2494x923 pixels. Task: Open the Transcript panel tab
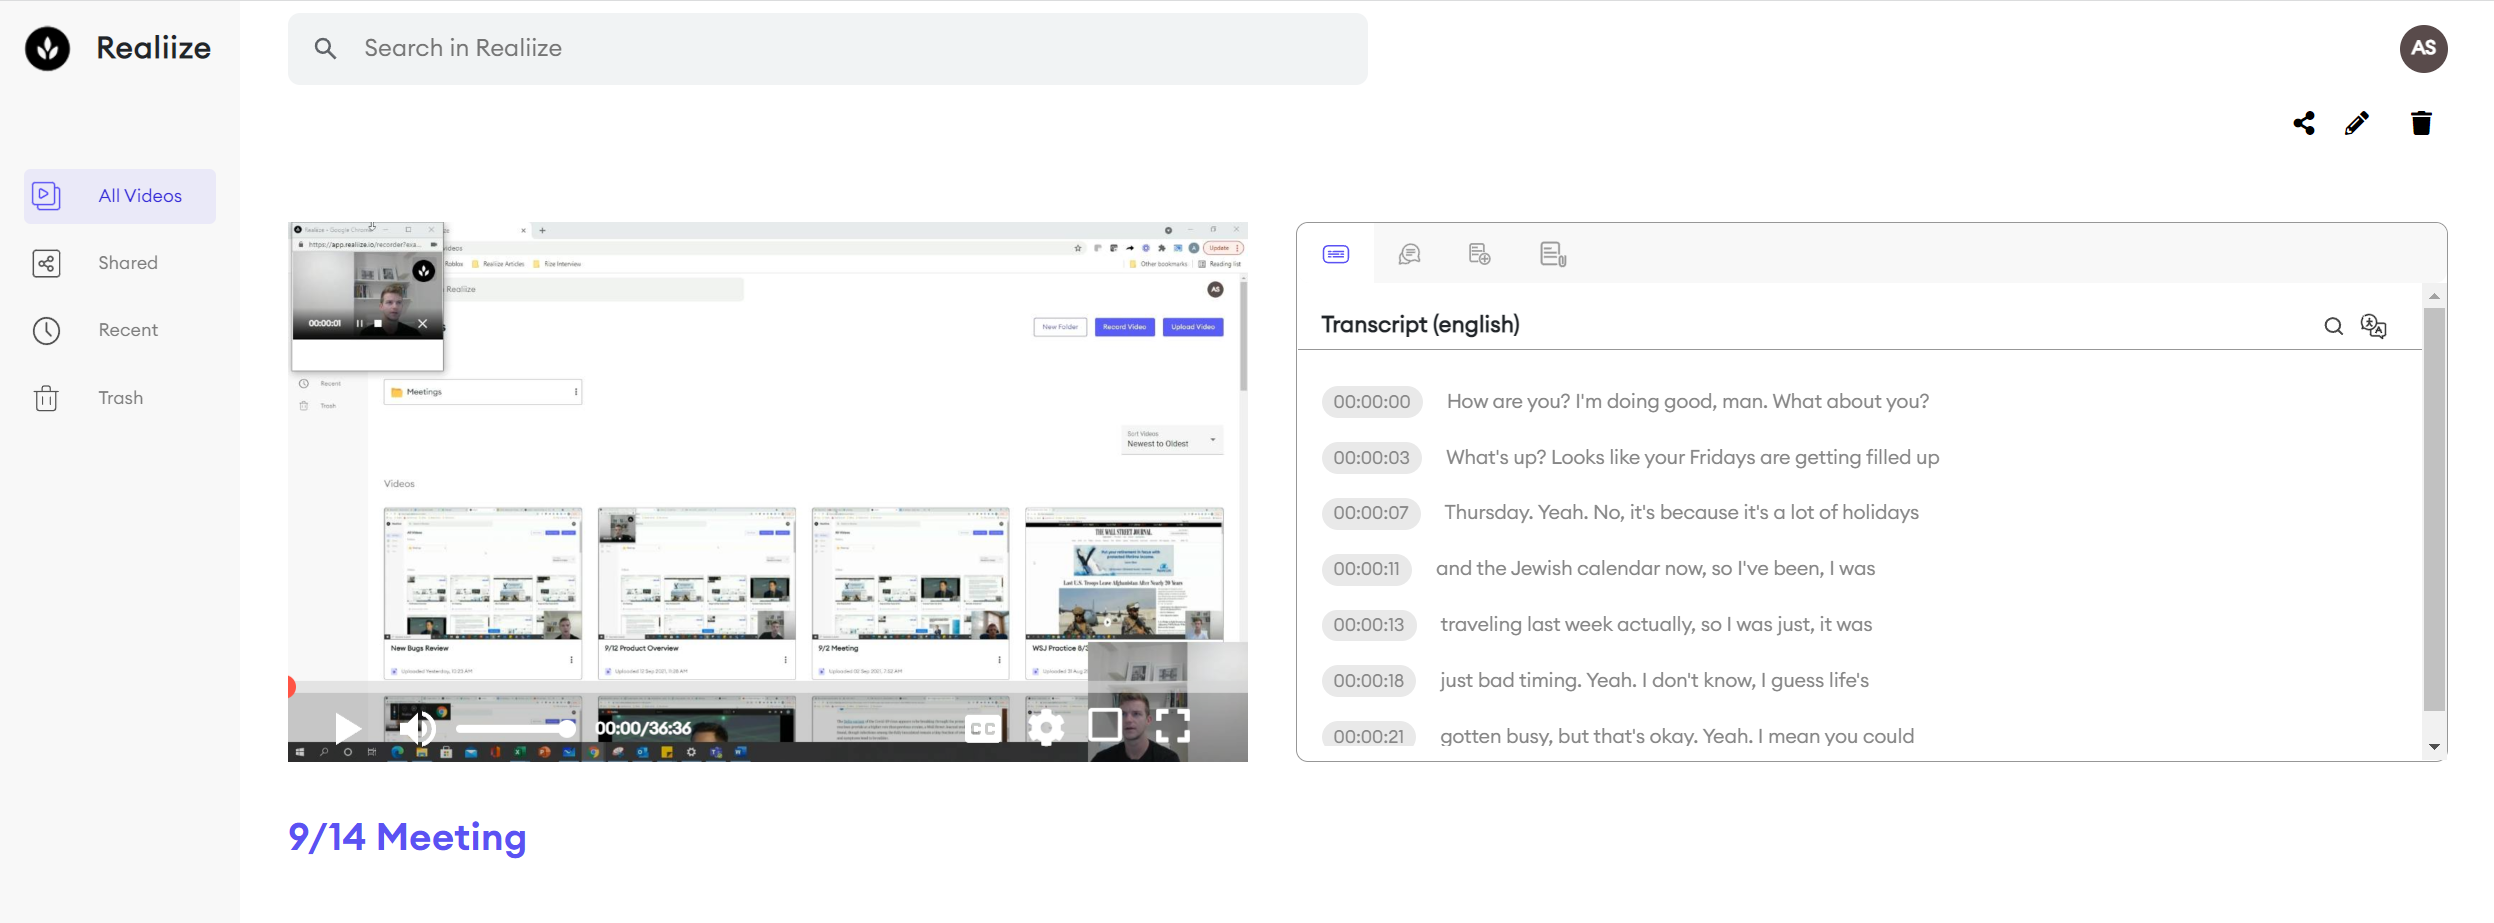point(1338,255)
